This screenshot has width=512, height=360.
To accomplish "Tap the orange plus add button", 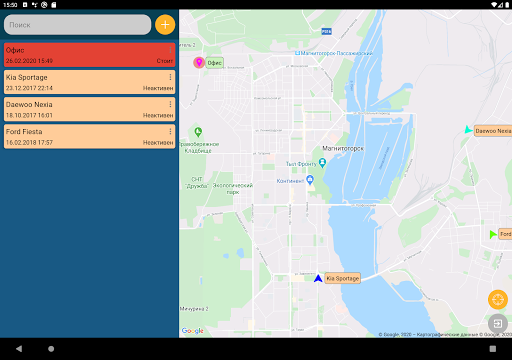I will pos(165,25).
